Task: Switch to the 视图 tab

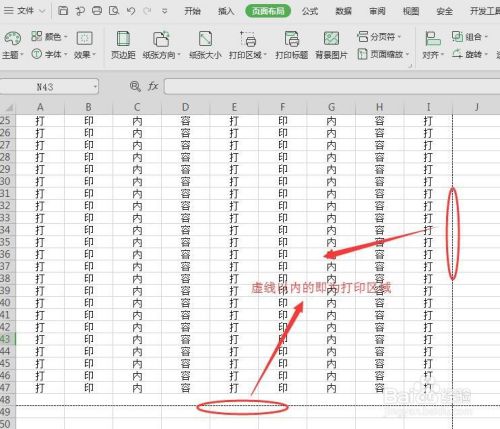Action: click(411, 11)
